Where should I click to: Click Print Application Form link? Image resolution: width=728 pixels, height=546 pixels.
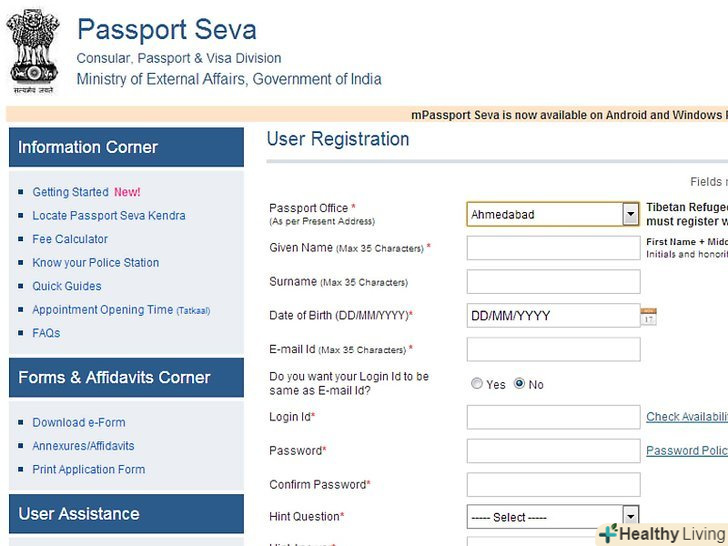pos(88,470)
